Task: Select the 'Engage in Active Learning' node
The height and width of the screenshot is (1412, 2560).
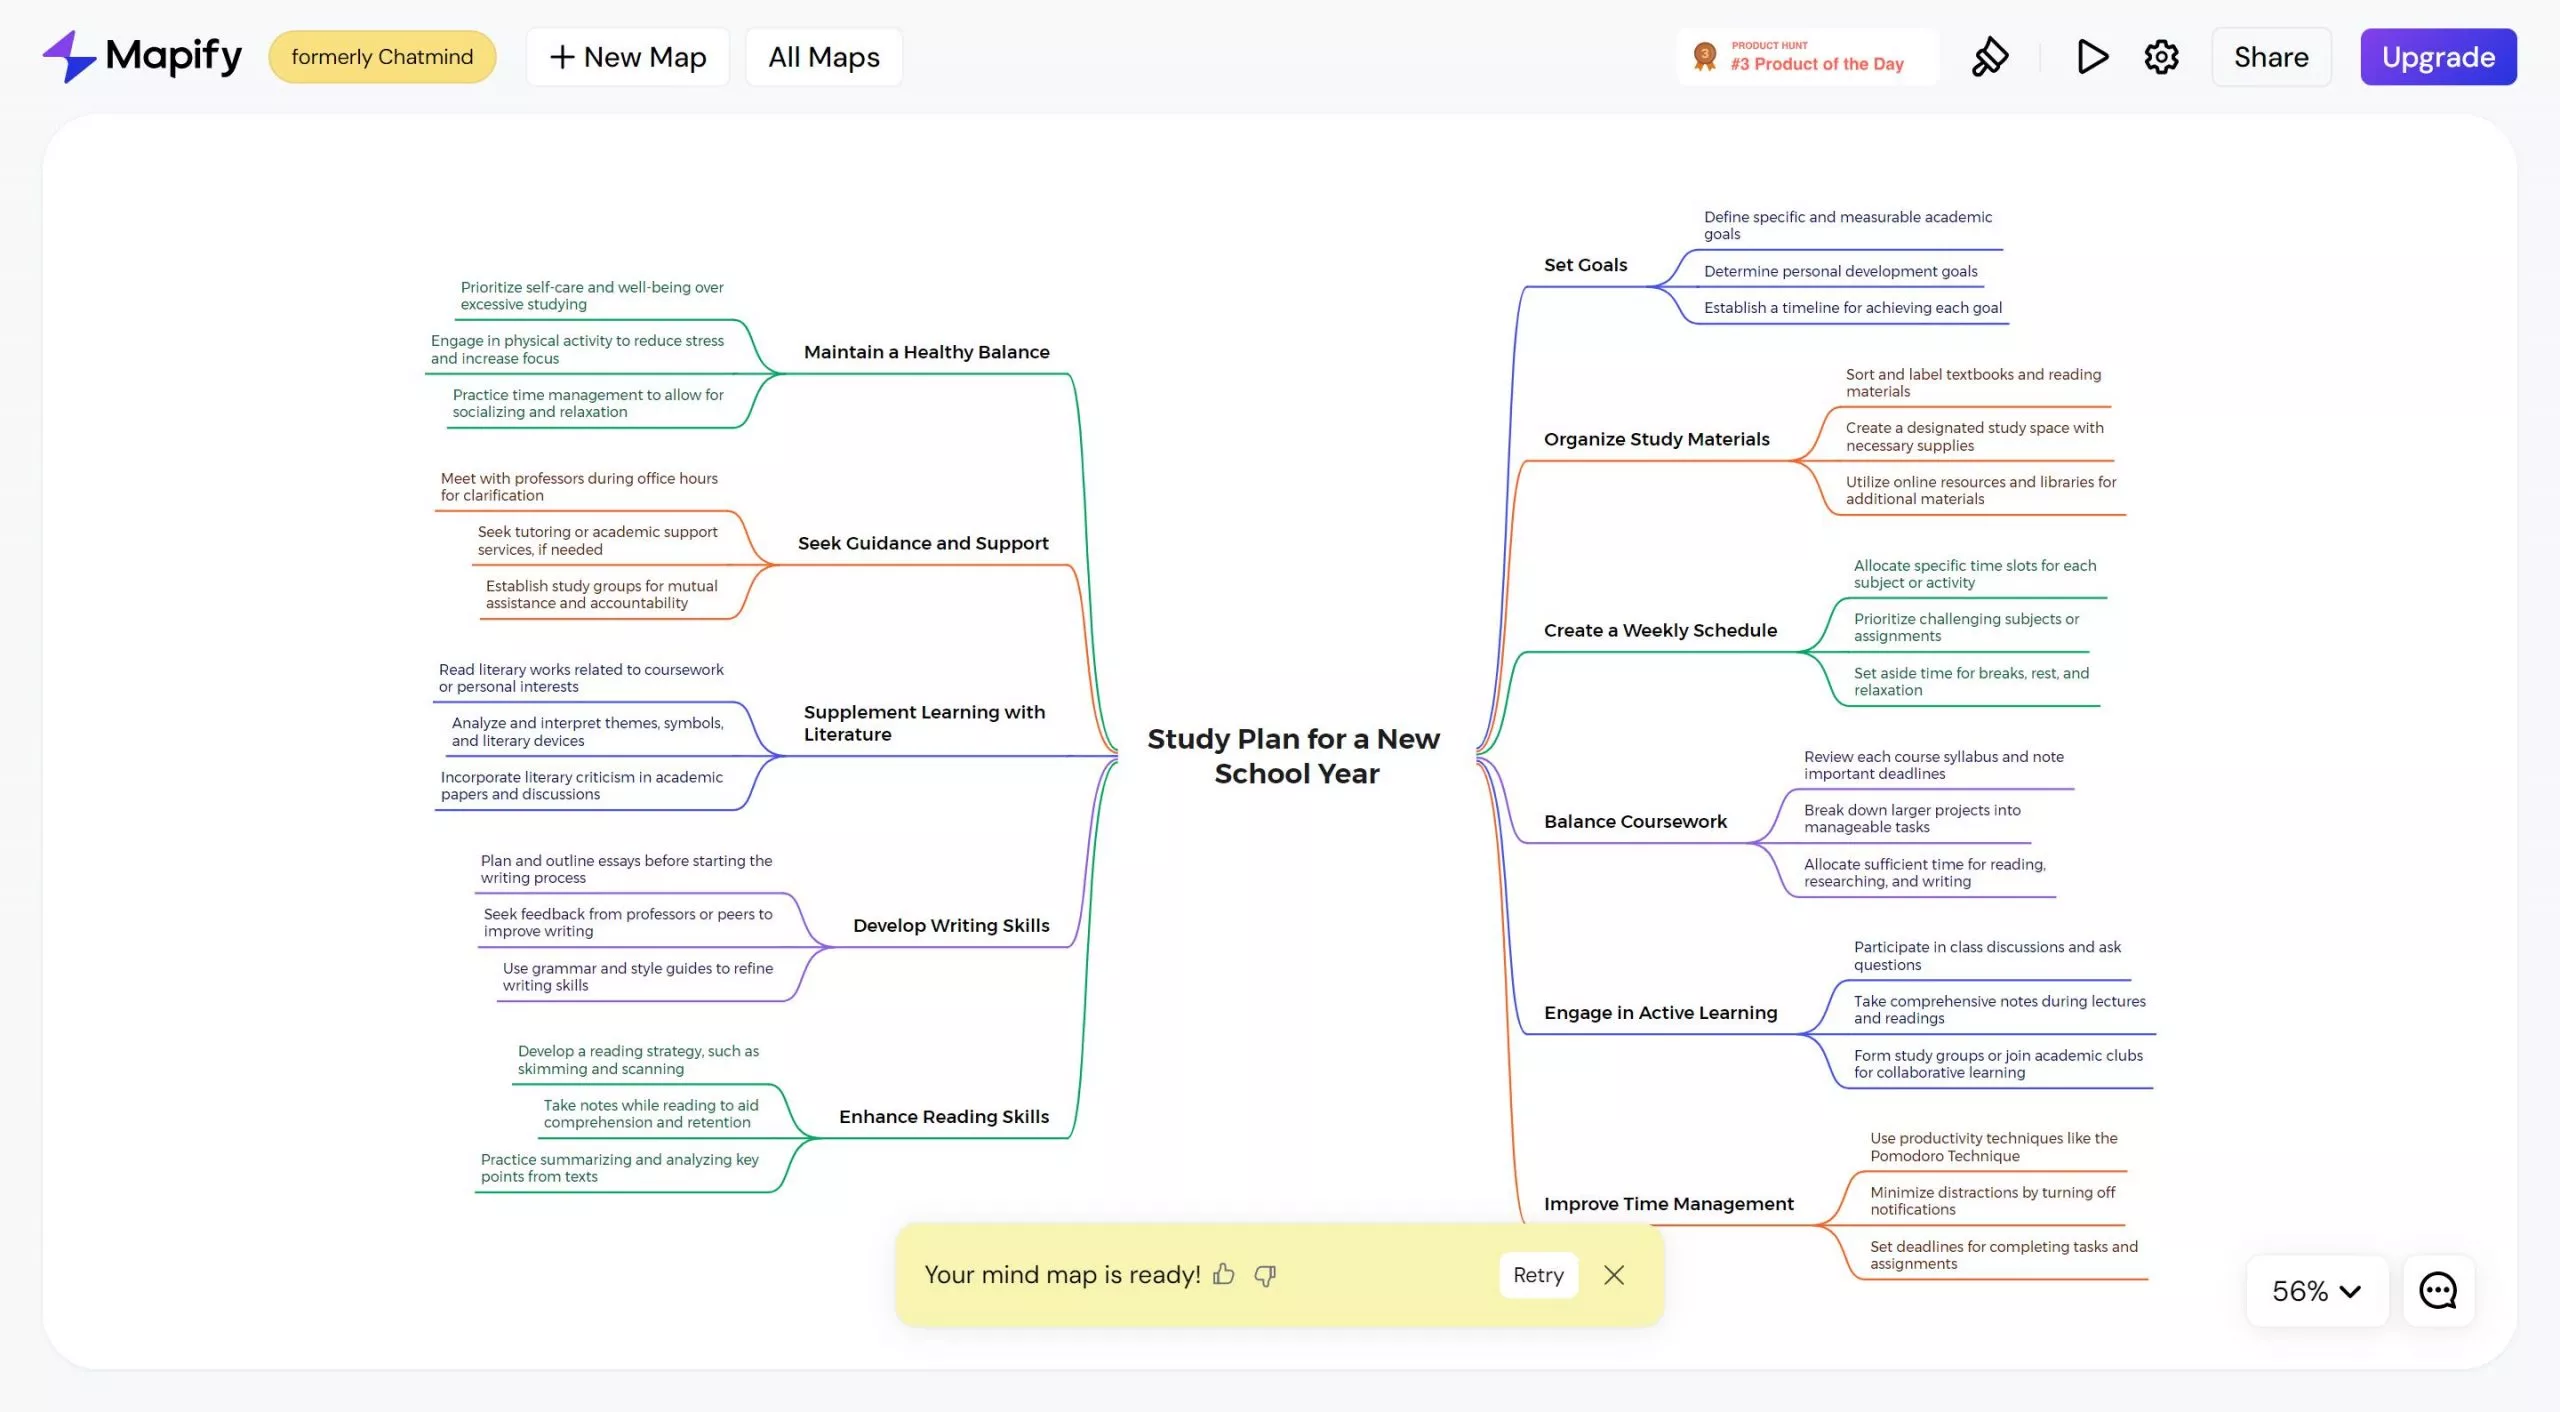Action: [1661, 1012]
